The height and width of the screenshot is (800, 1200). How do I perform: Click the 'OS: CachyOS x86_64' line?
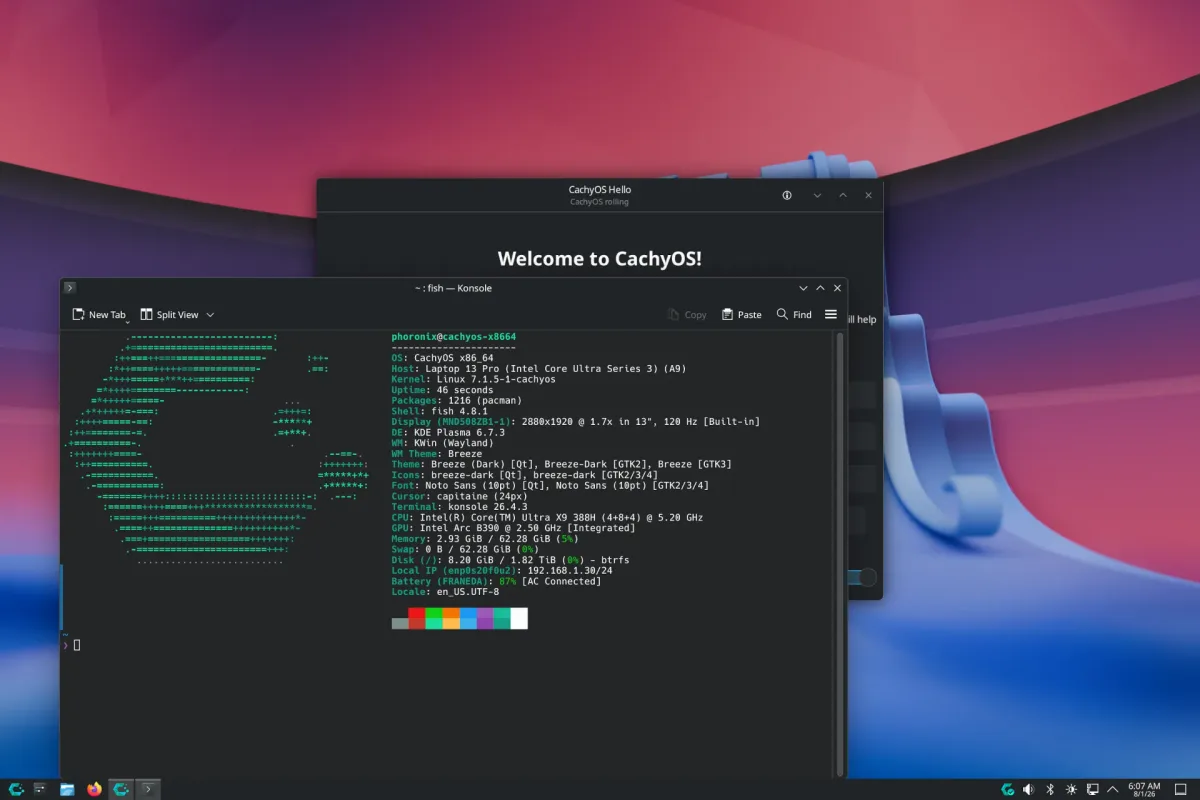pyautogui.click(x=442, y=358)
